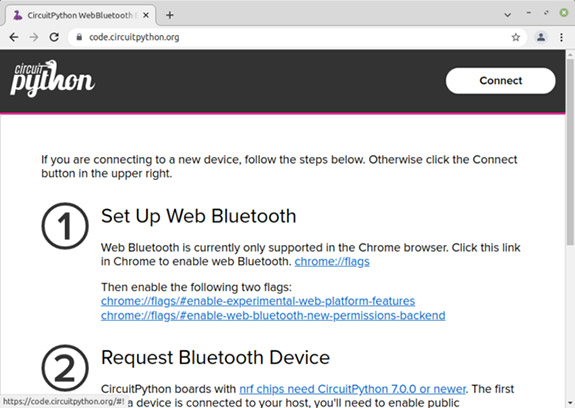Viewport: 575px width, 408px height.
Task: Reload the page with the refresh icon
Action: (x=54, y=37)
